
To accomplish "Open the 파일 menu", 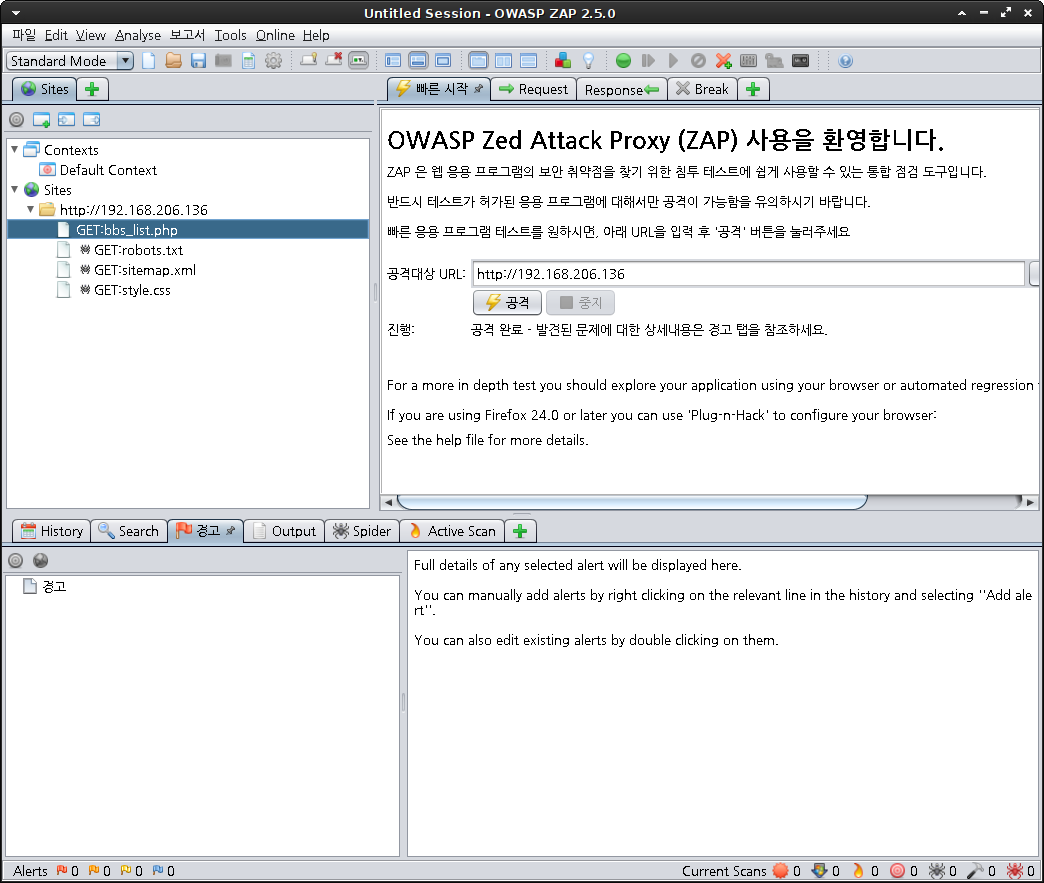I will [x=24, y=35].
